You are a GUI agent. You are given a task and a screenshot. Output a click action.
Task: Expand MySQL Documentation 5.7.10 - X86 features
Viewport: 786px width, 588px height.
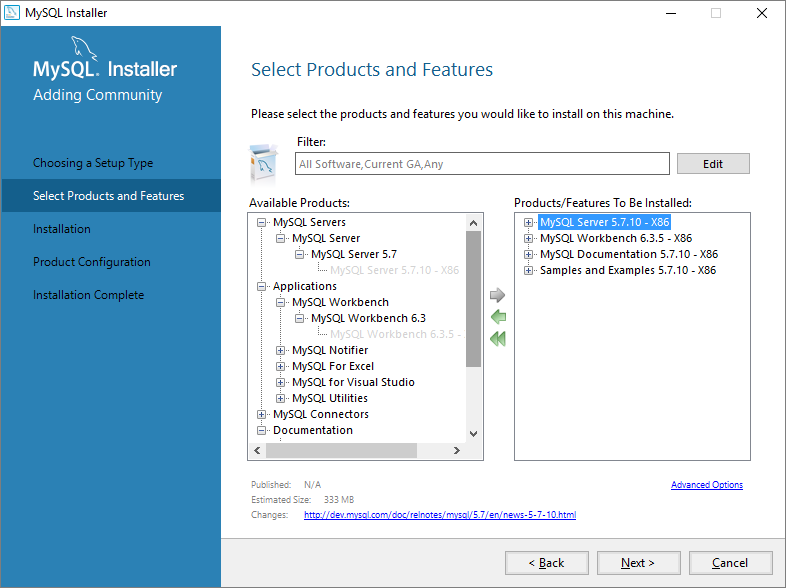click(x=528, y=254)
